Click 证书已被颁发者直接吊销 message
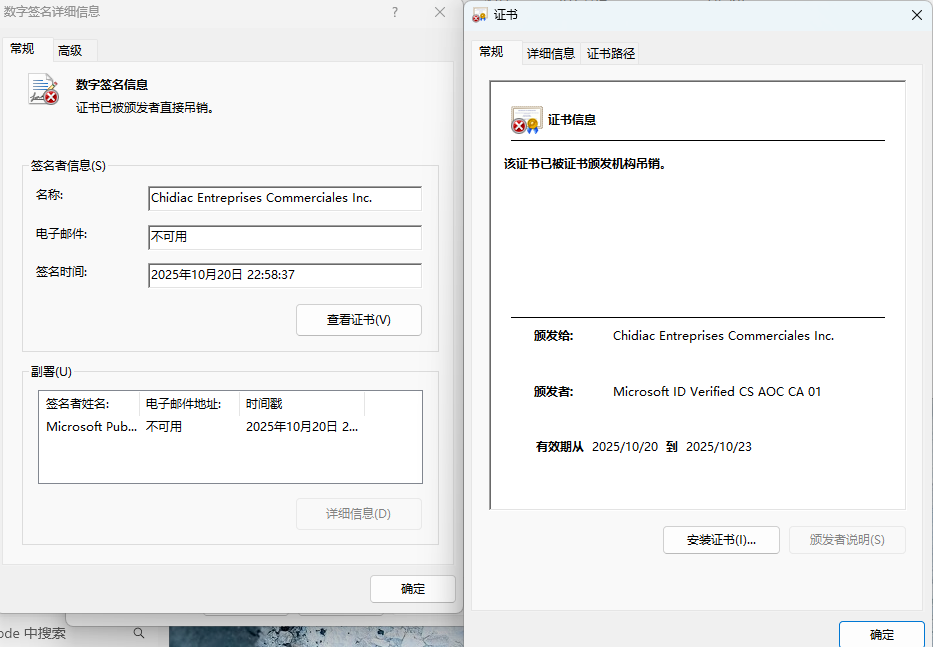 click(145, 108)
